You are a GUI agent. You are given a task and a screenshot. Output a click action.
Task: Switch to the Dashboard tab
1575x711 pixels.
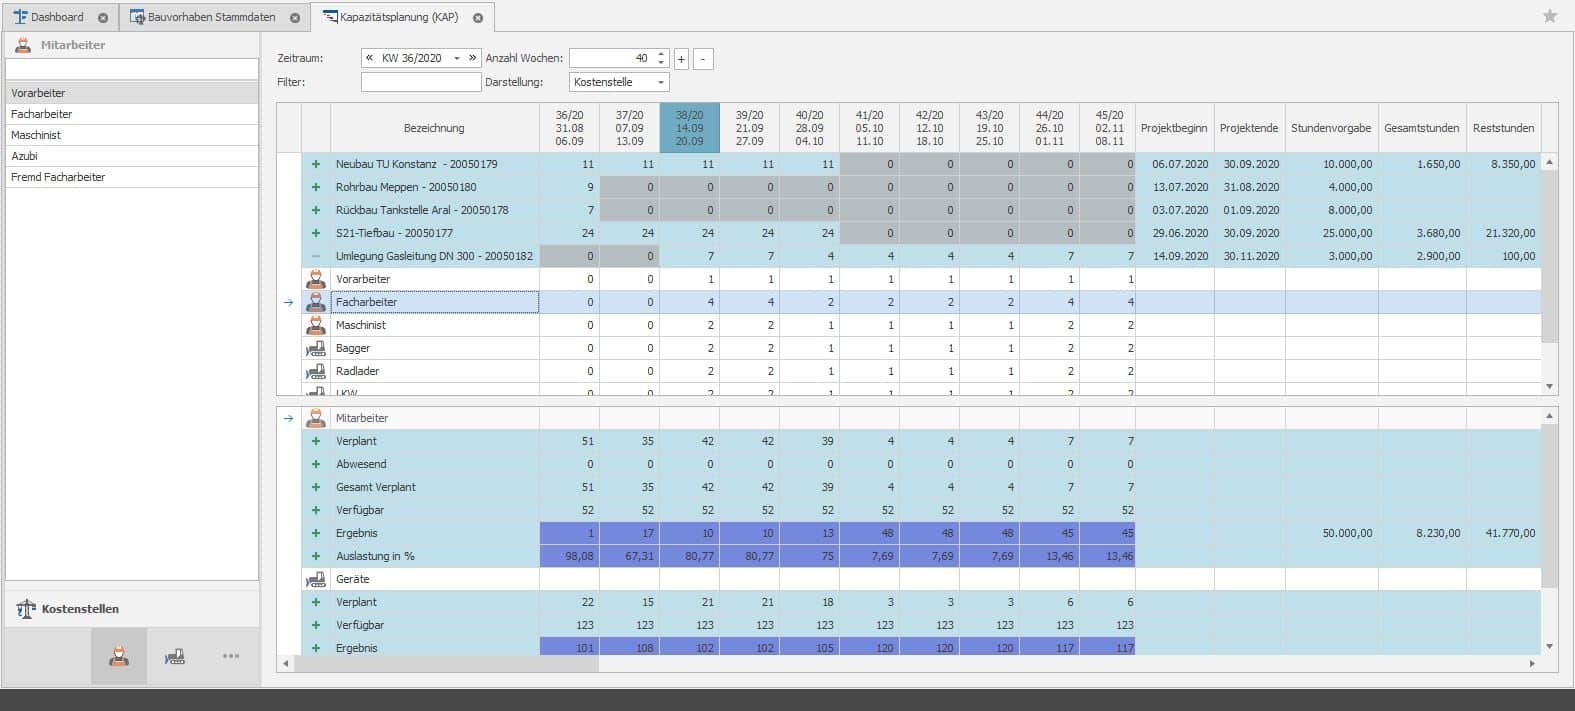56,17
